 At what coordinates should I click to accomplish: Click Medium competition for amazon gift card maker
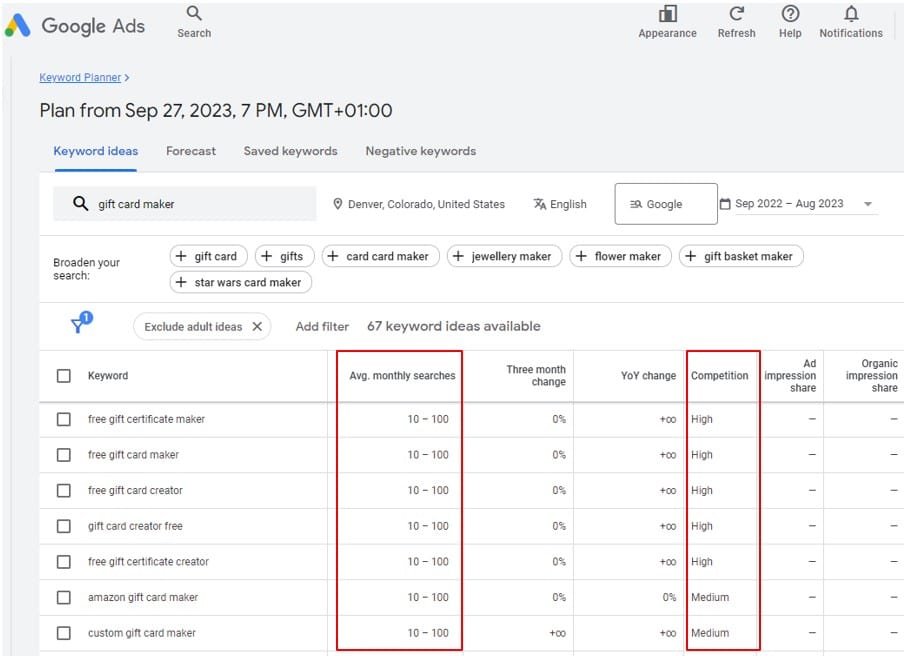coord(710,597)
